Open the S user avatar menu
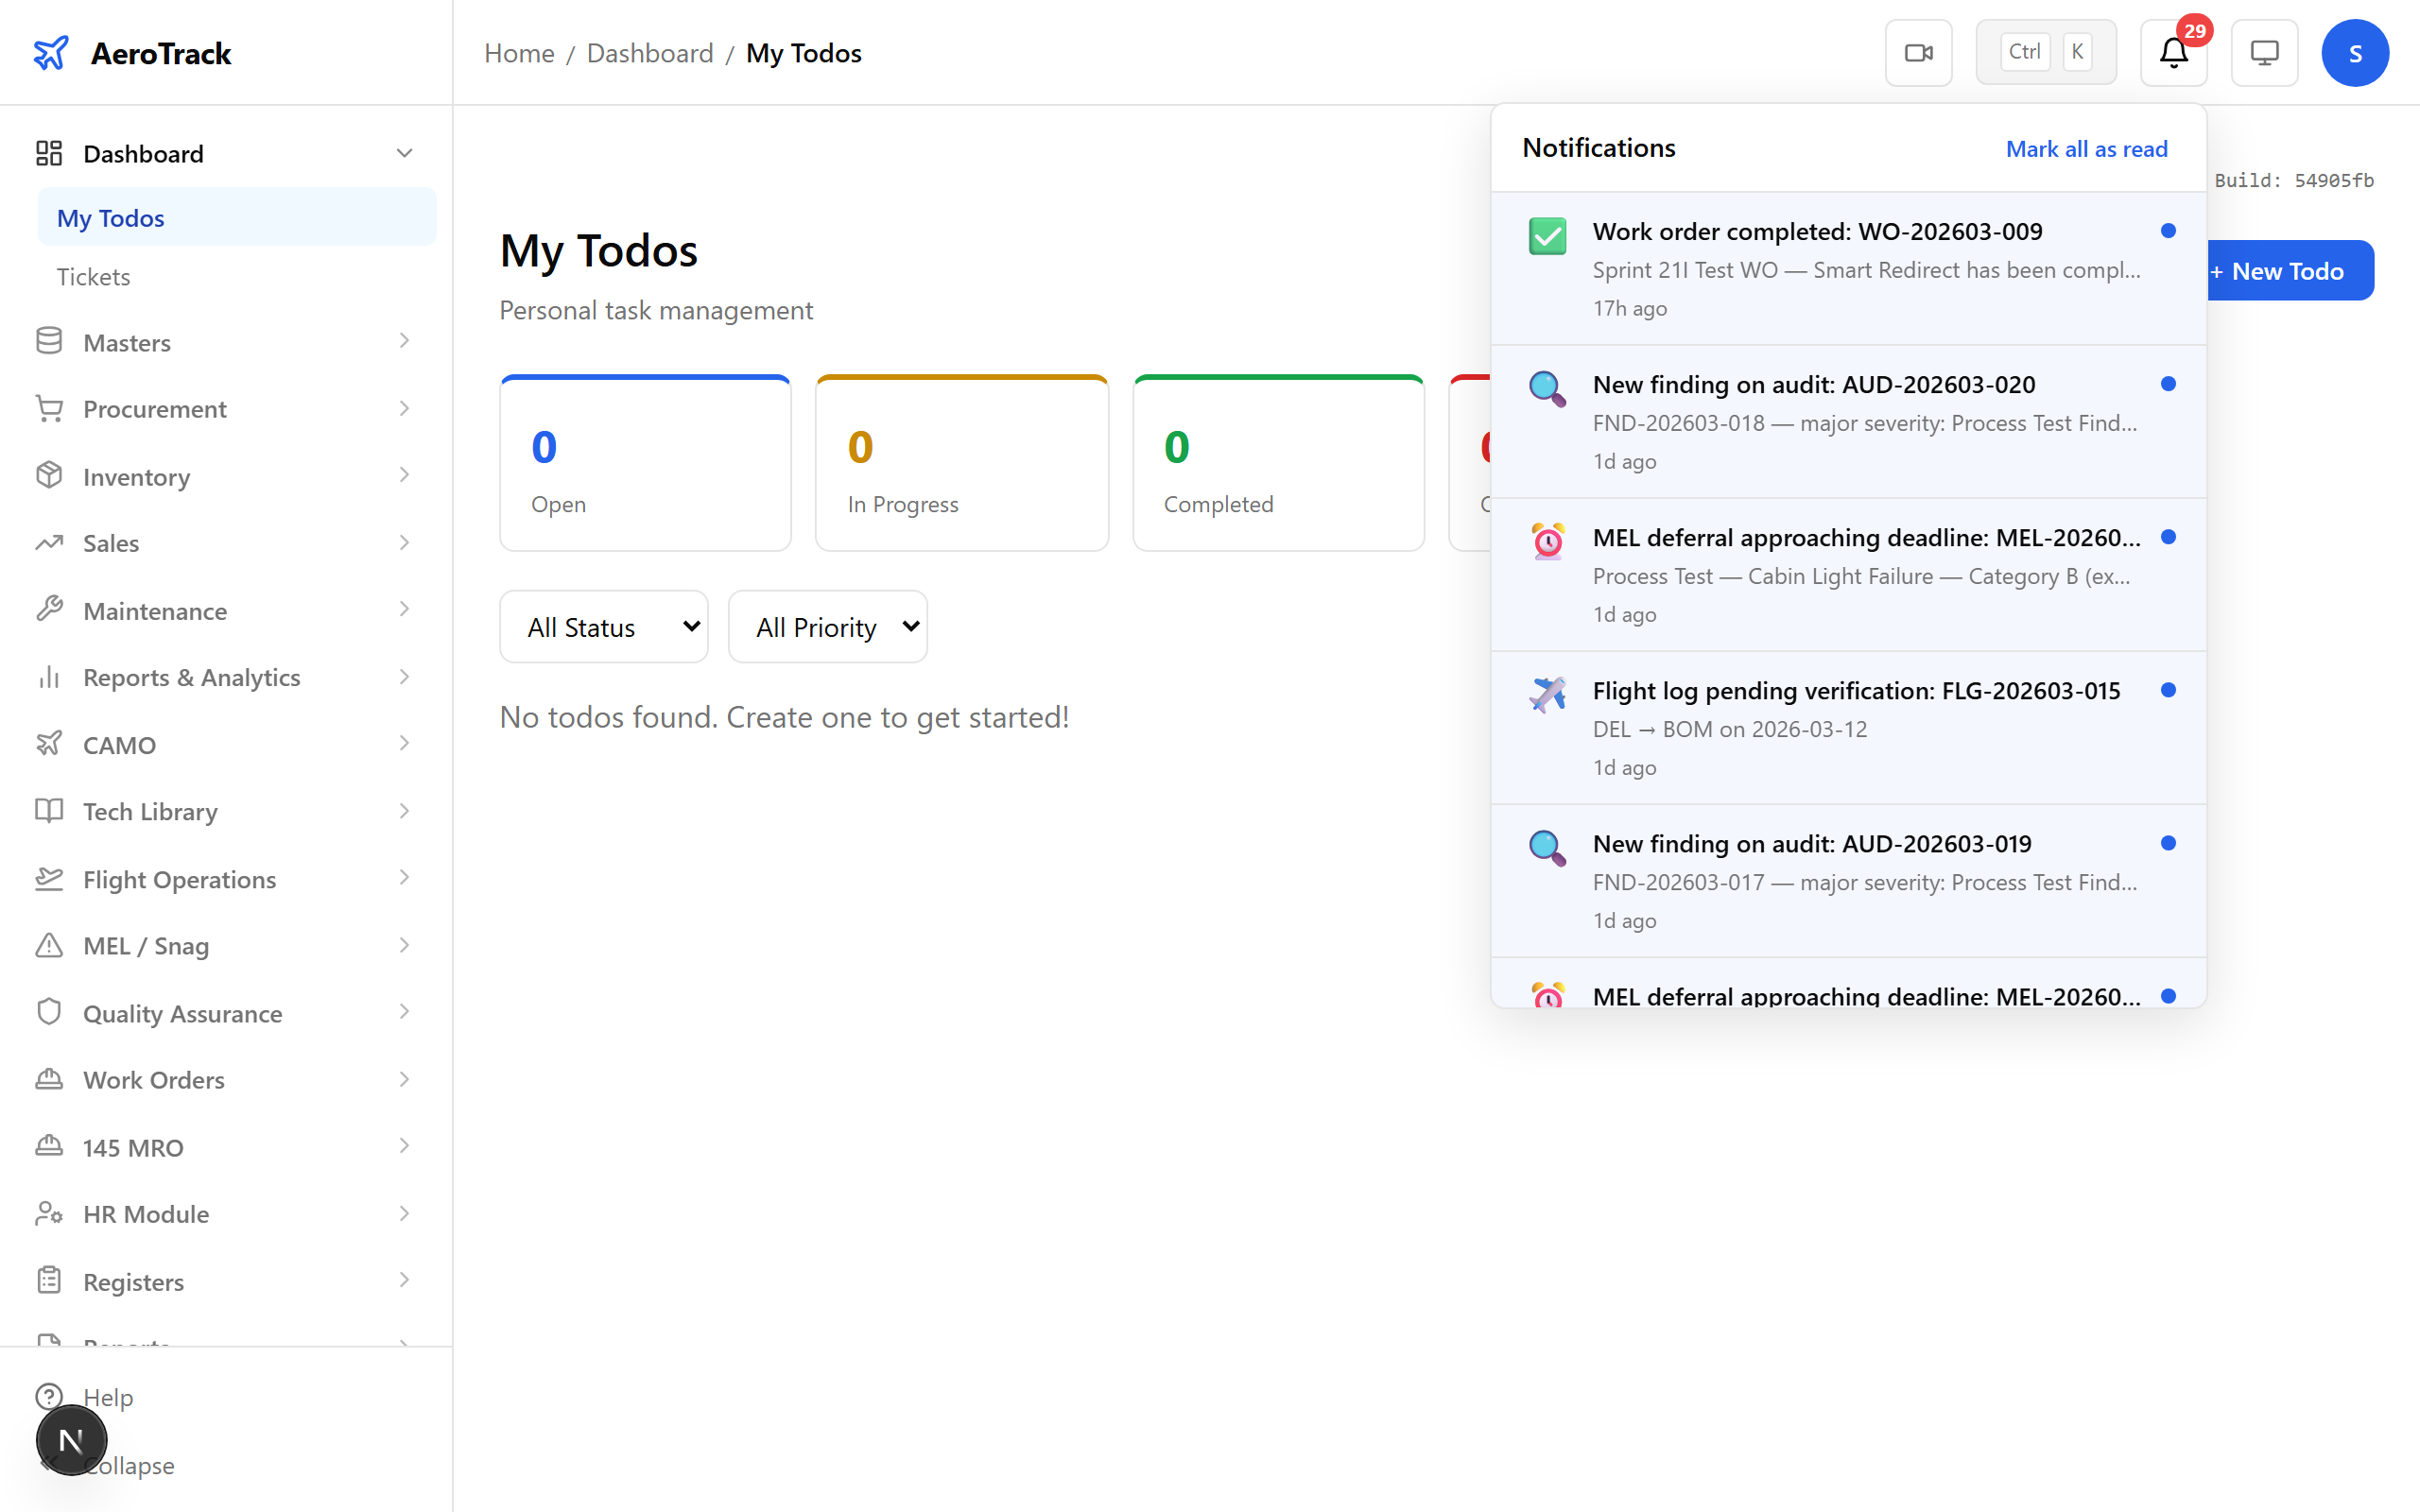The height and width of the screenshot is (1512, 2420). (2355, 52)
